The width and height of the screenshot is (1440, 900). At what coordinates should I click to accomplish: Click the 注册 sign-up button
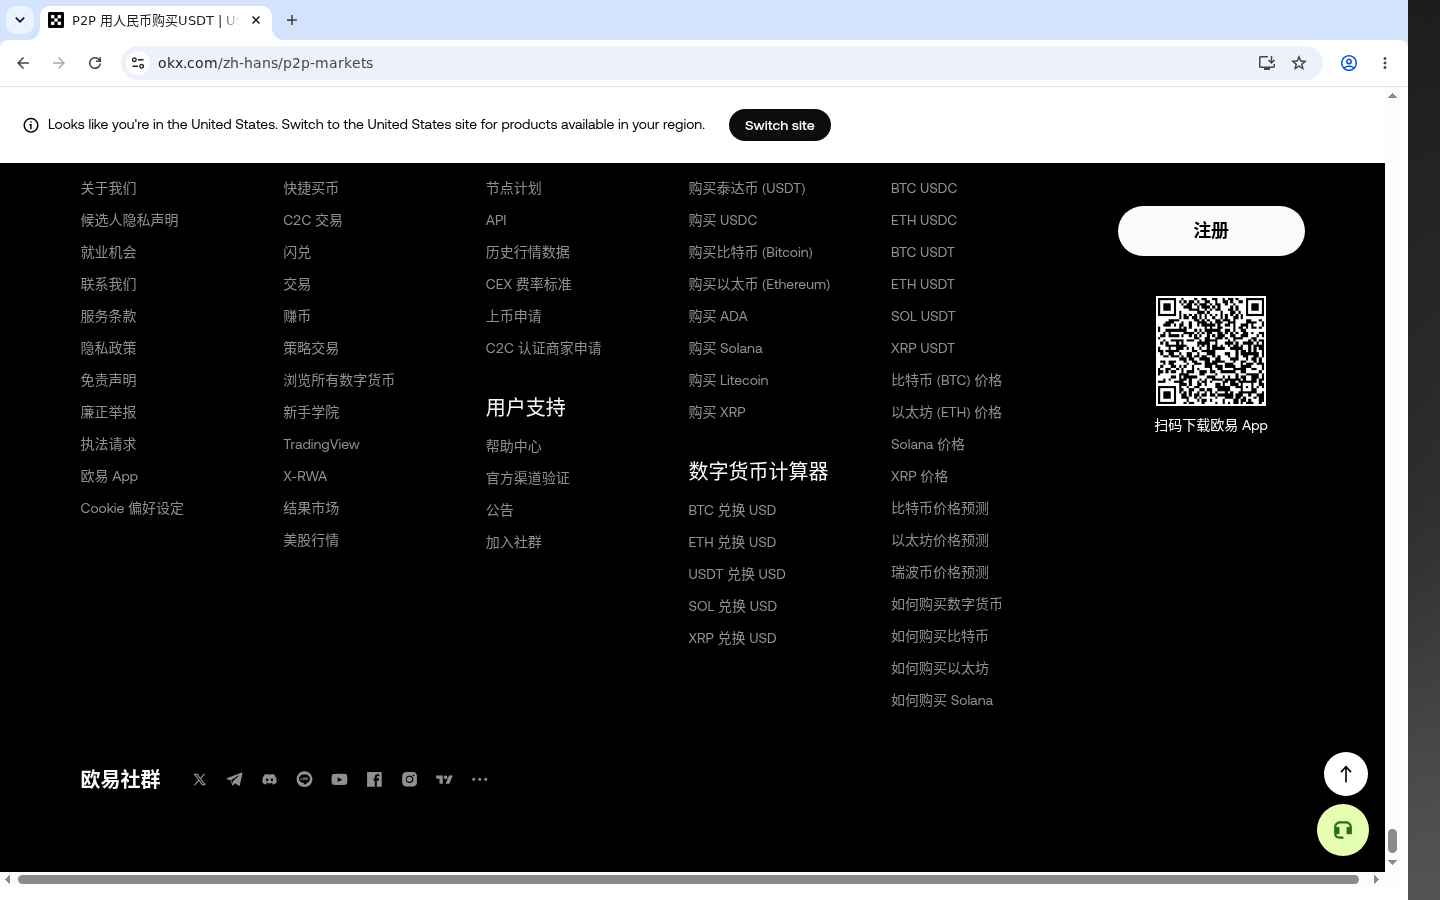(x=1211, y=231)
